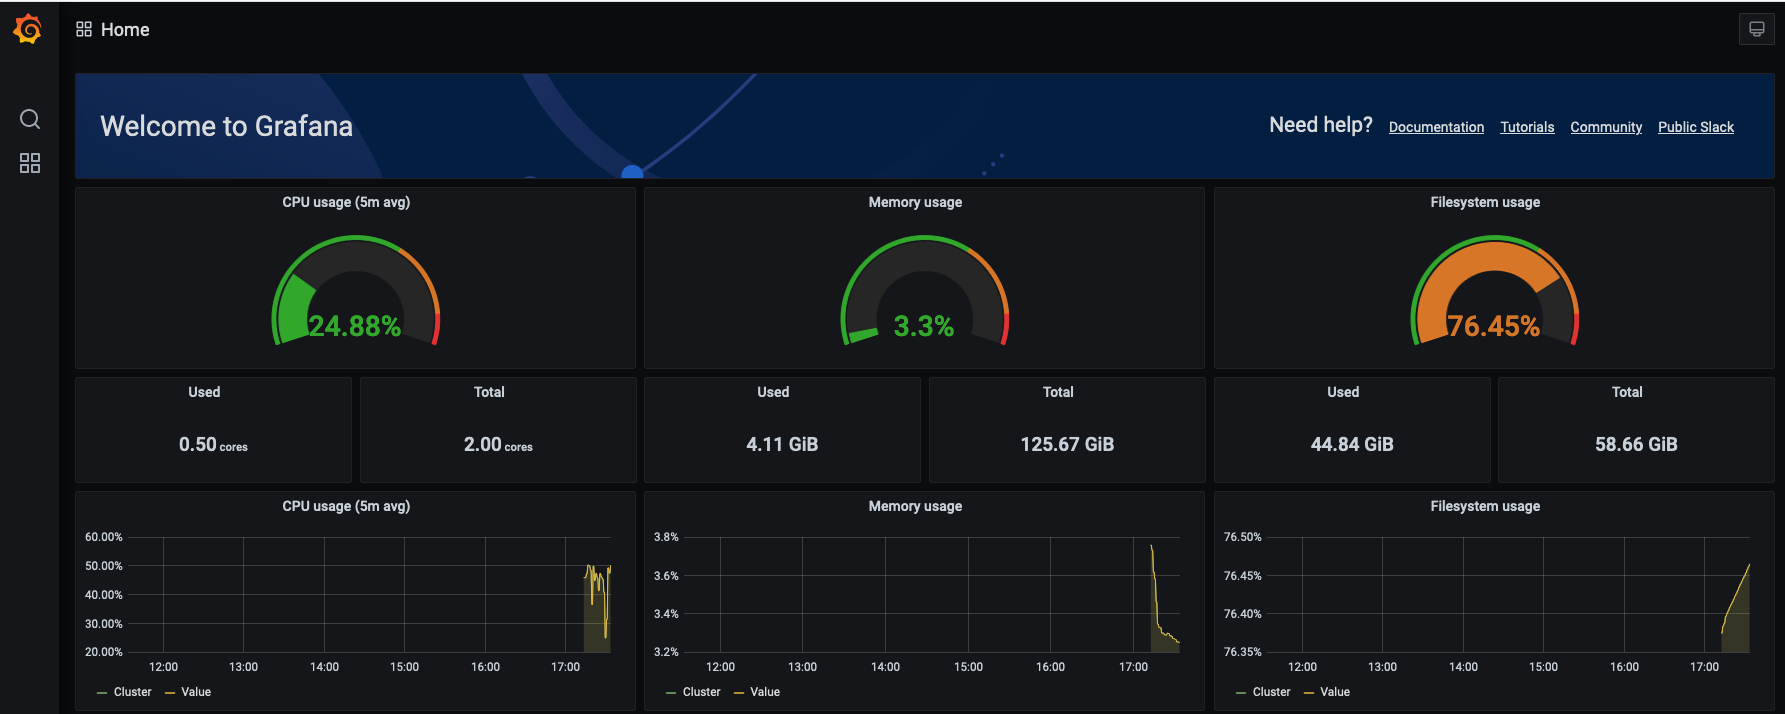Open CPU usage (5m avg) graph panel title

coord(346,506)
